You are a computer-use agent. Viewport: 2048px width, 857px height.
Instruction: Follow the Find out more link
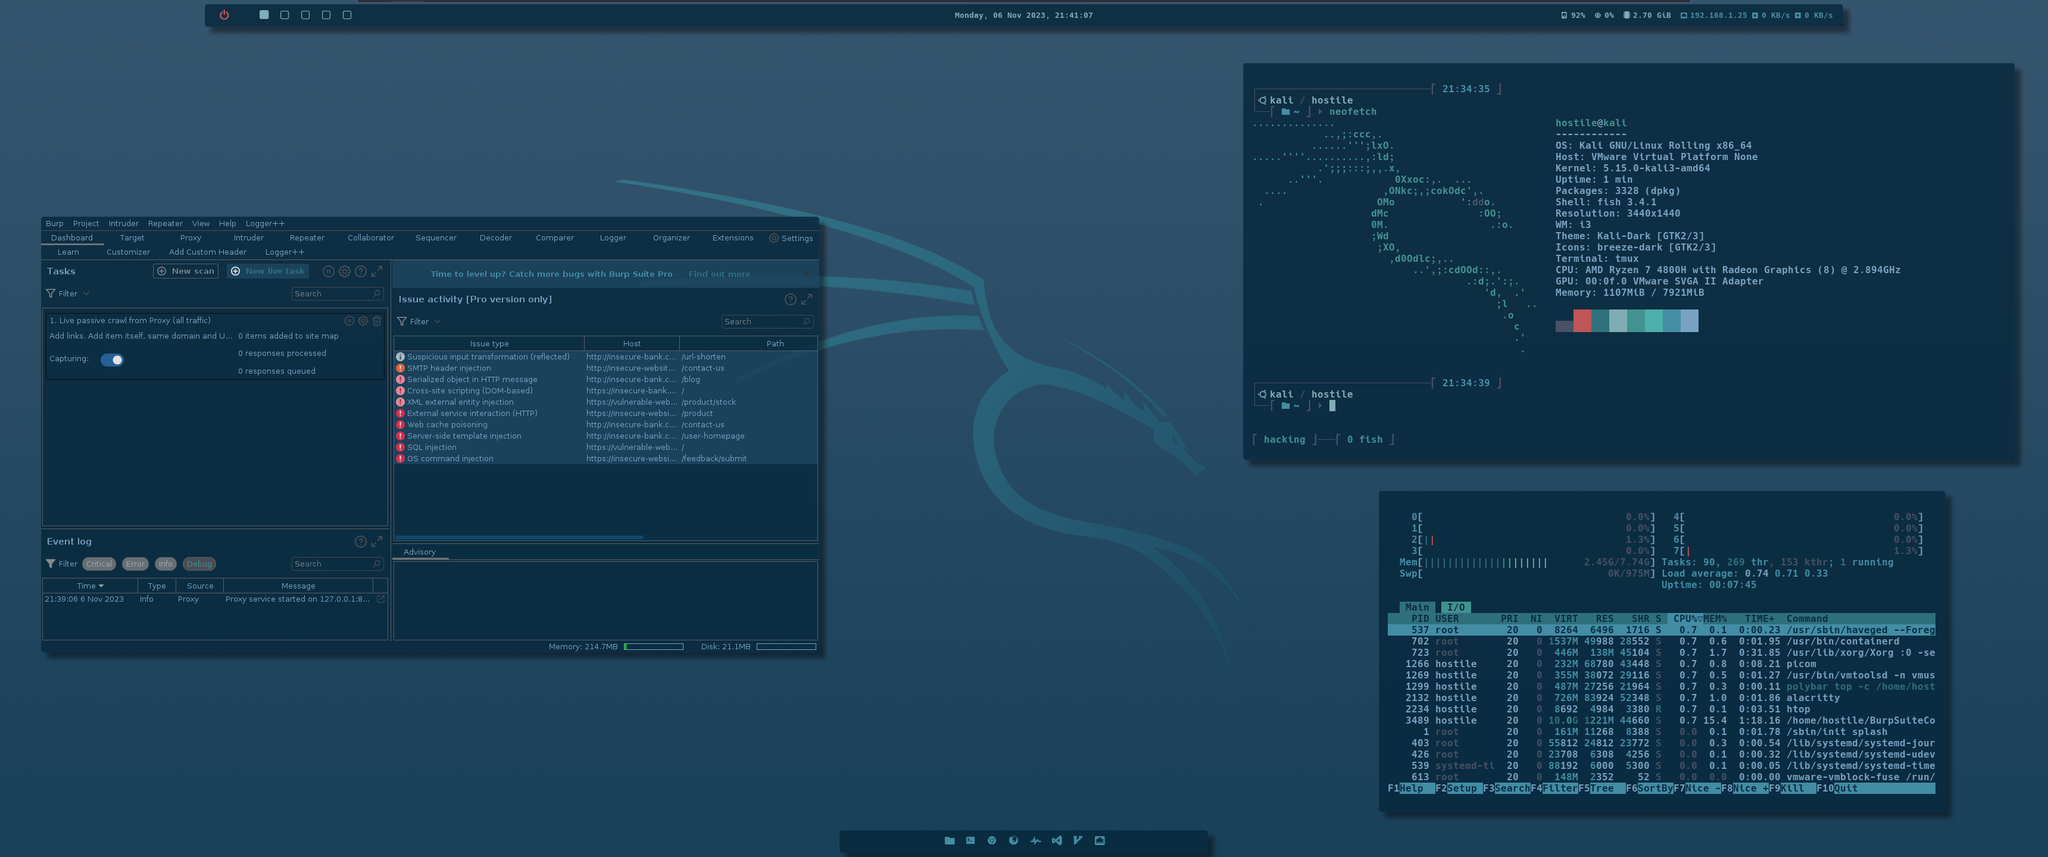pos(719,274)
